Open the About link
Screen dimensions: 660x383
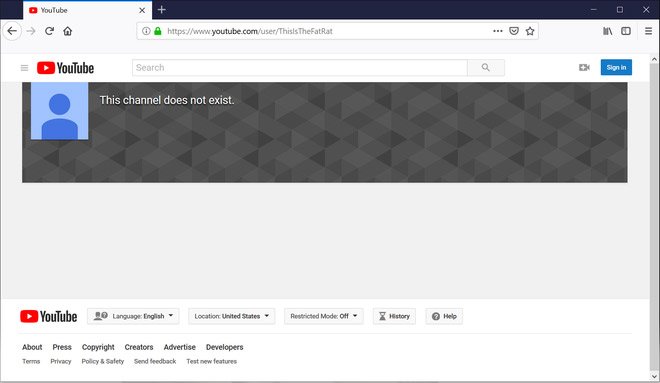pos(32,347)
